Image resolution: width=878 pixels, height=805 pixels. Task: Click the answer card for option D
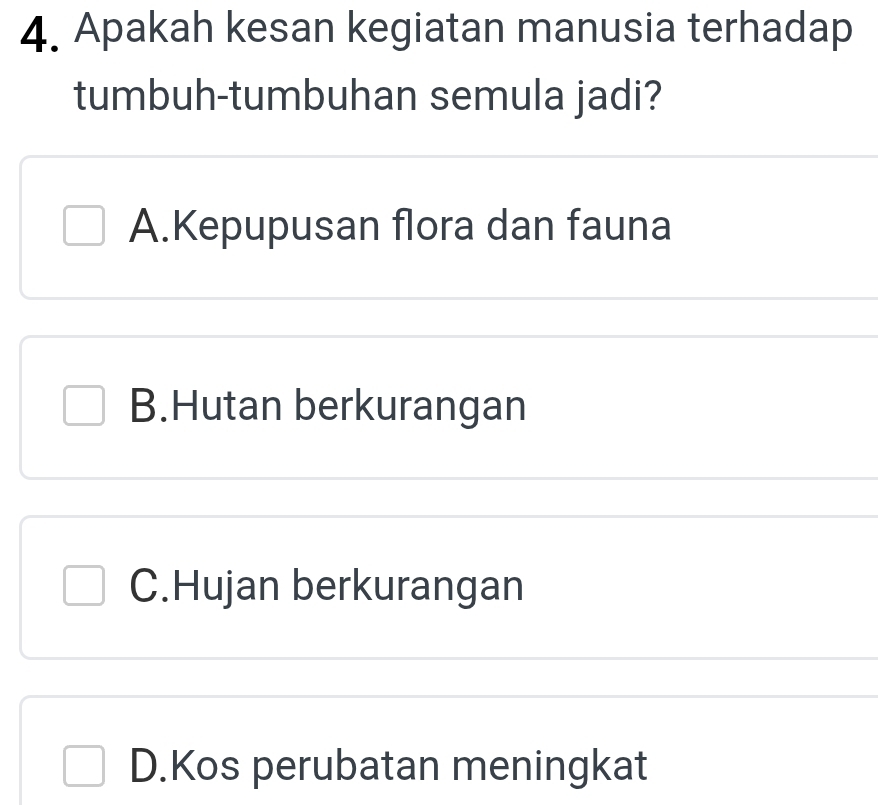440,760
